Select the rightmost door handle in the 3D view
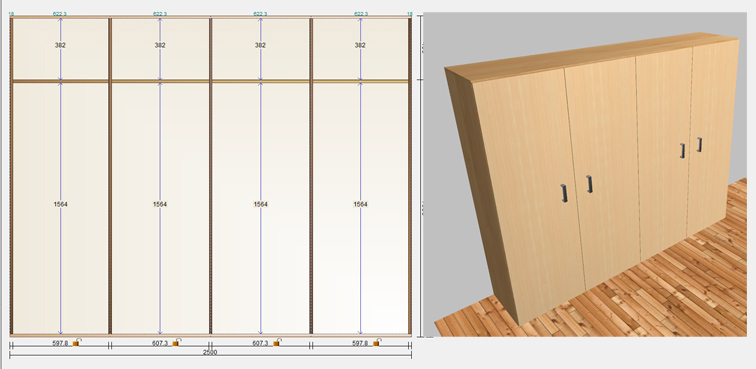Screen dimensions: 756x369 coord(699,145)
